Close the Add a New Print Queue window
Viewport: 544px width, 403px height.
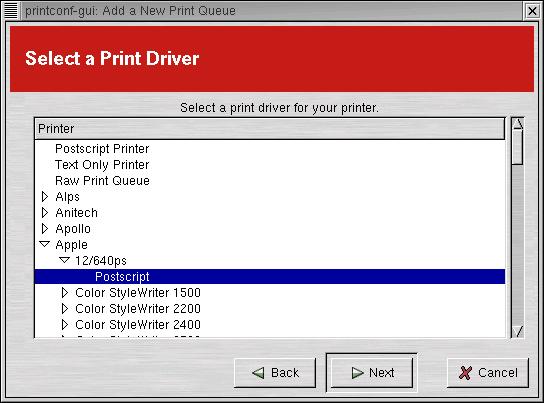click(x=532, y=11)
